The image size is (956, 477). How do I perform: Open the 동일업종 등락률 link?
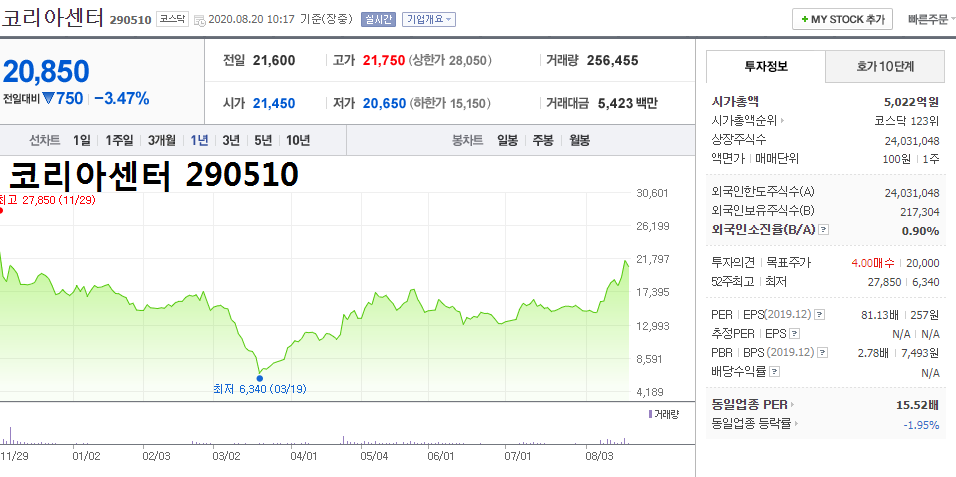point(752,423)
